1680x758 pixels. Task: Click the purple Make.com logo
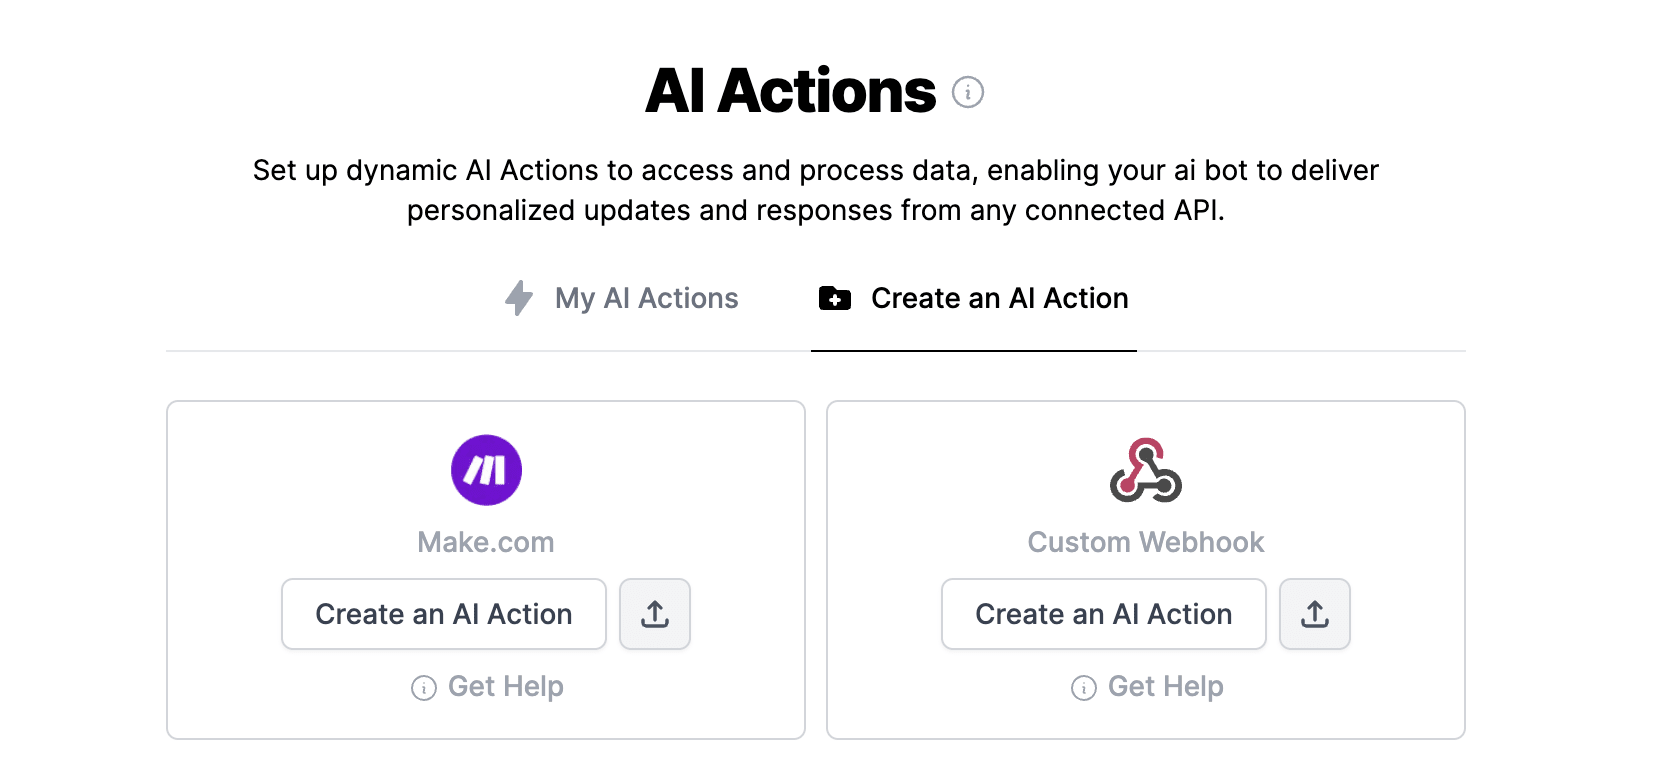[x=486, y=470]
